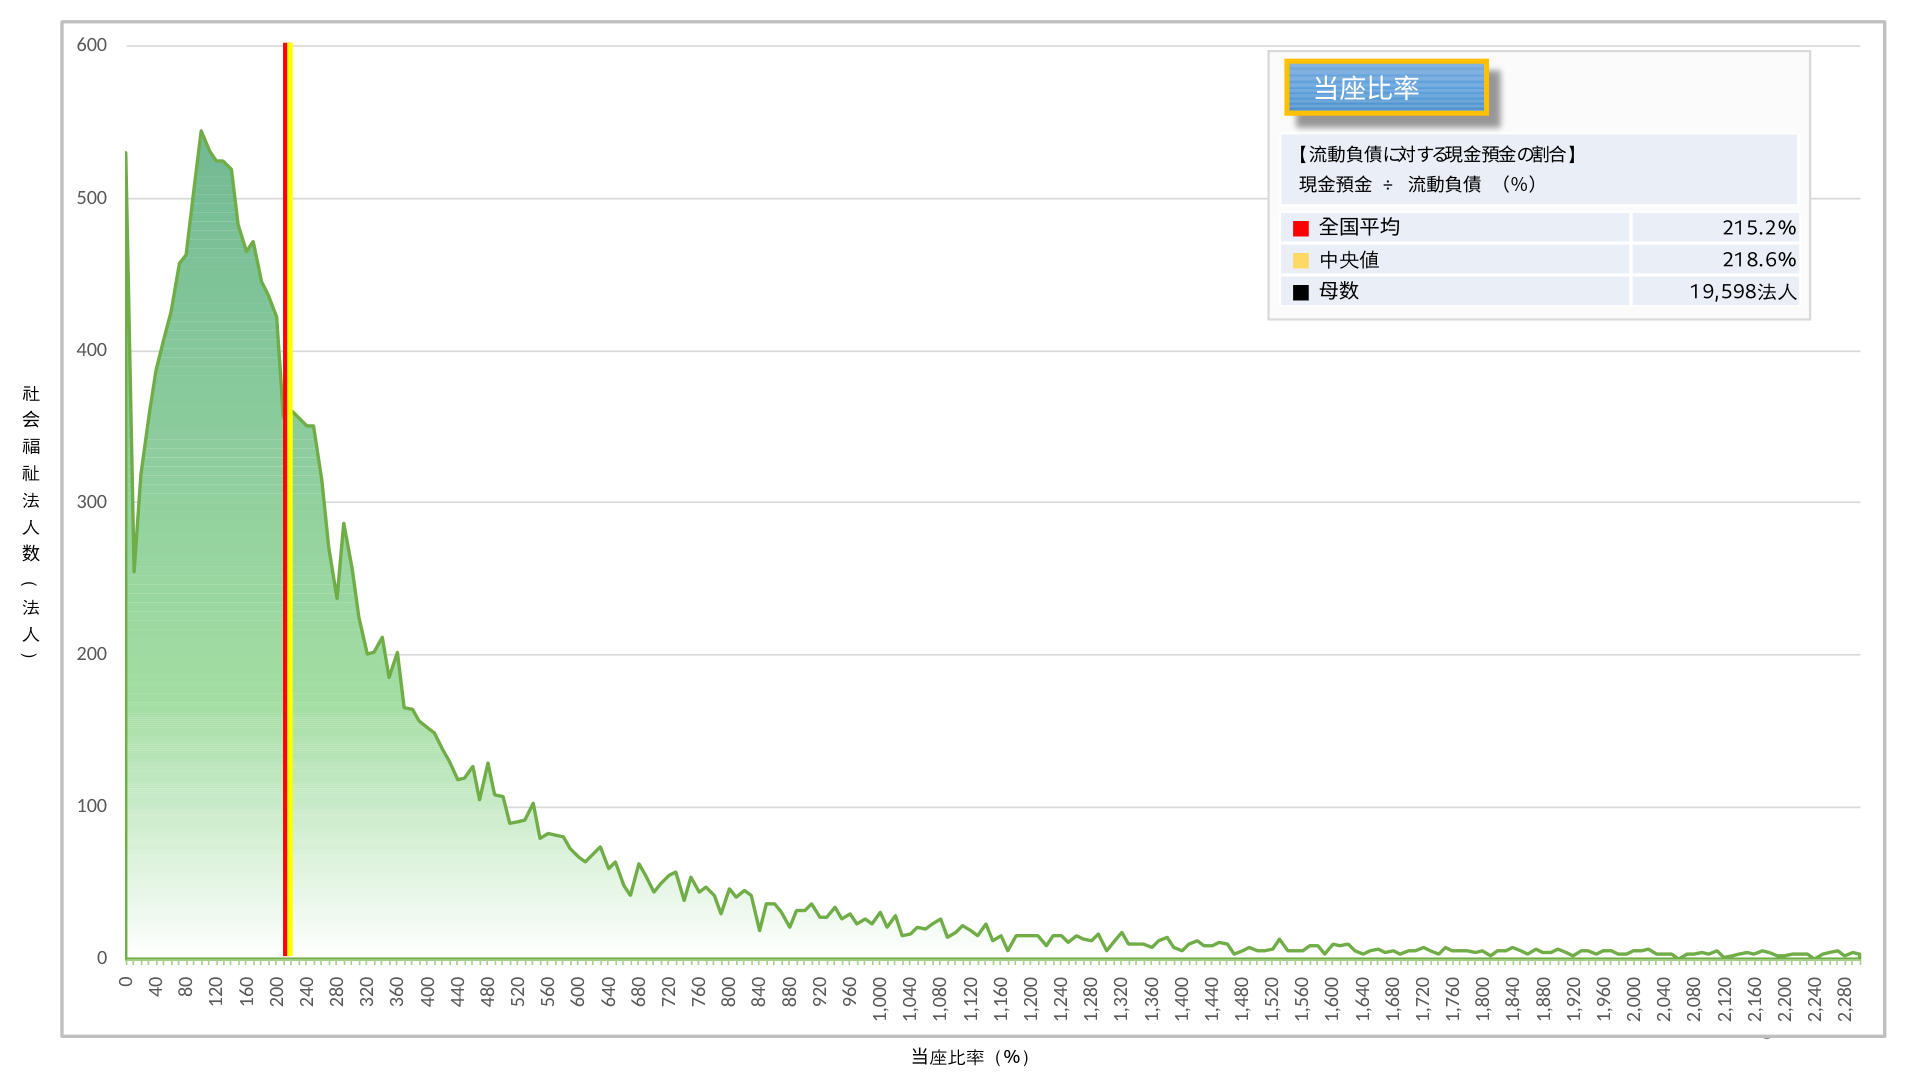Click the red 全国平均 legend square
The height and width of the screenshot is (1080, 1921).
pos(1300,229)
